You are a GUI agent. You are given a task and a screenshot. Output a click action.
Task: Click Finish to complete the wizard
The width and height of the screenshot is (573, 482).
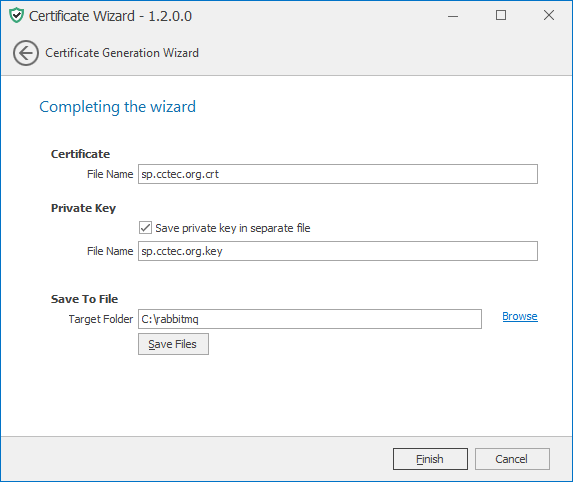[x=430, y=459]
